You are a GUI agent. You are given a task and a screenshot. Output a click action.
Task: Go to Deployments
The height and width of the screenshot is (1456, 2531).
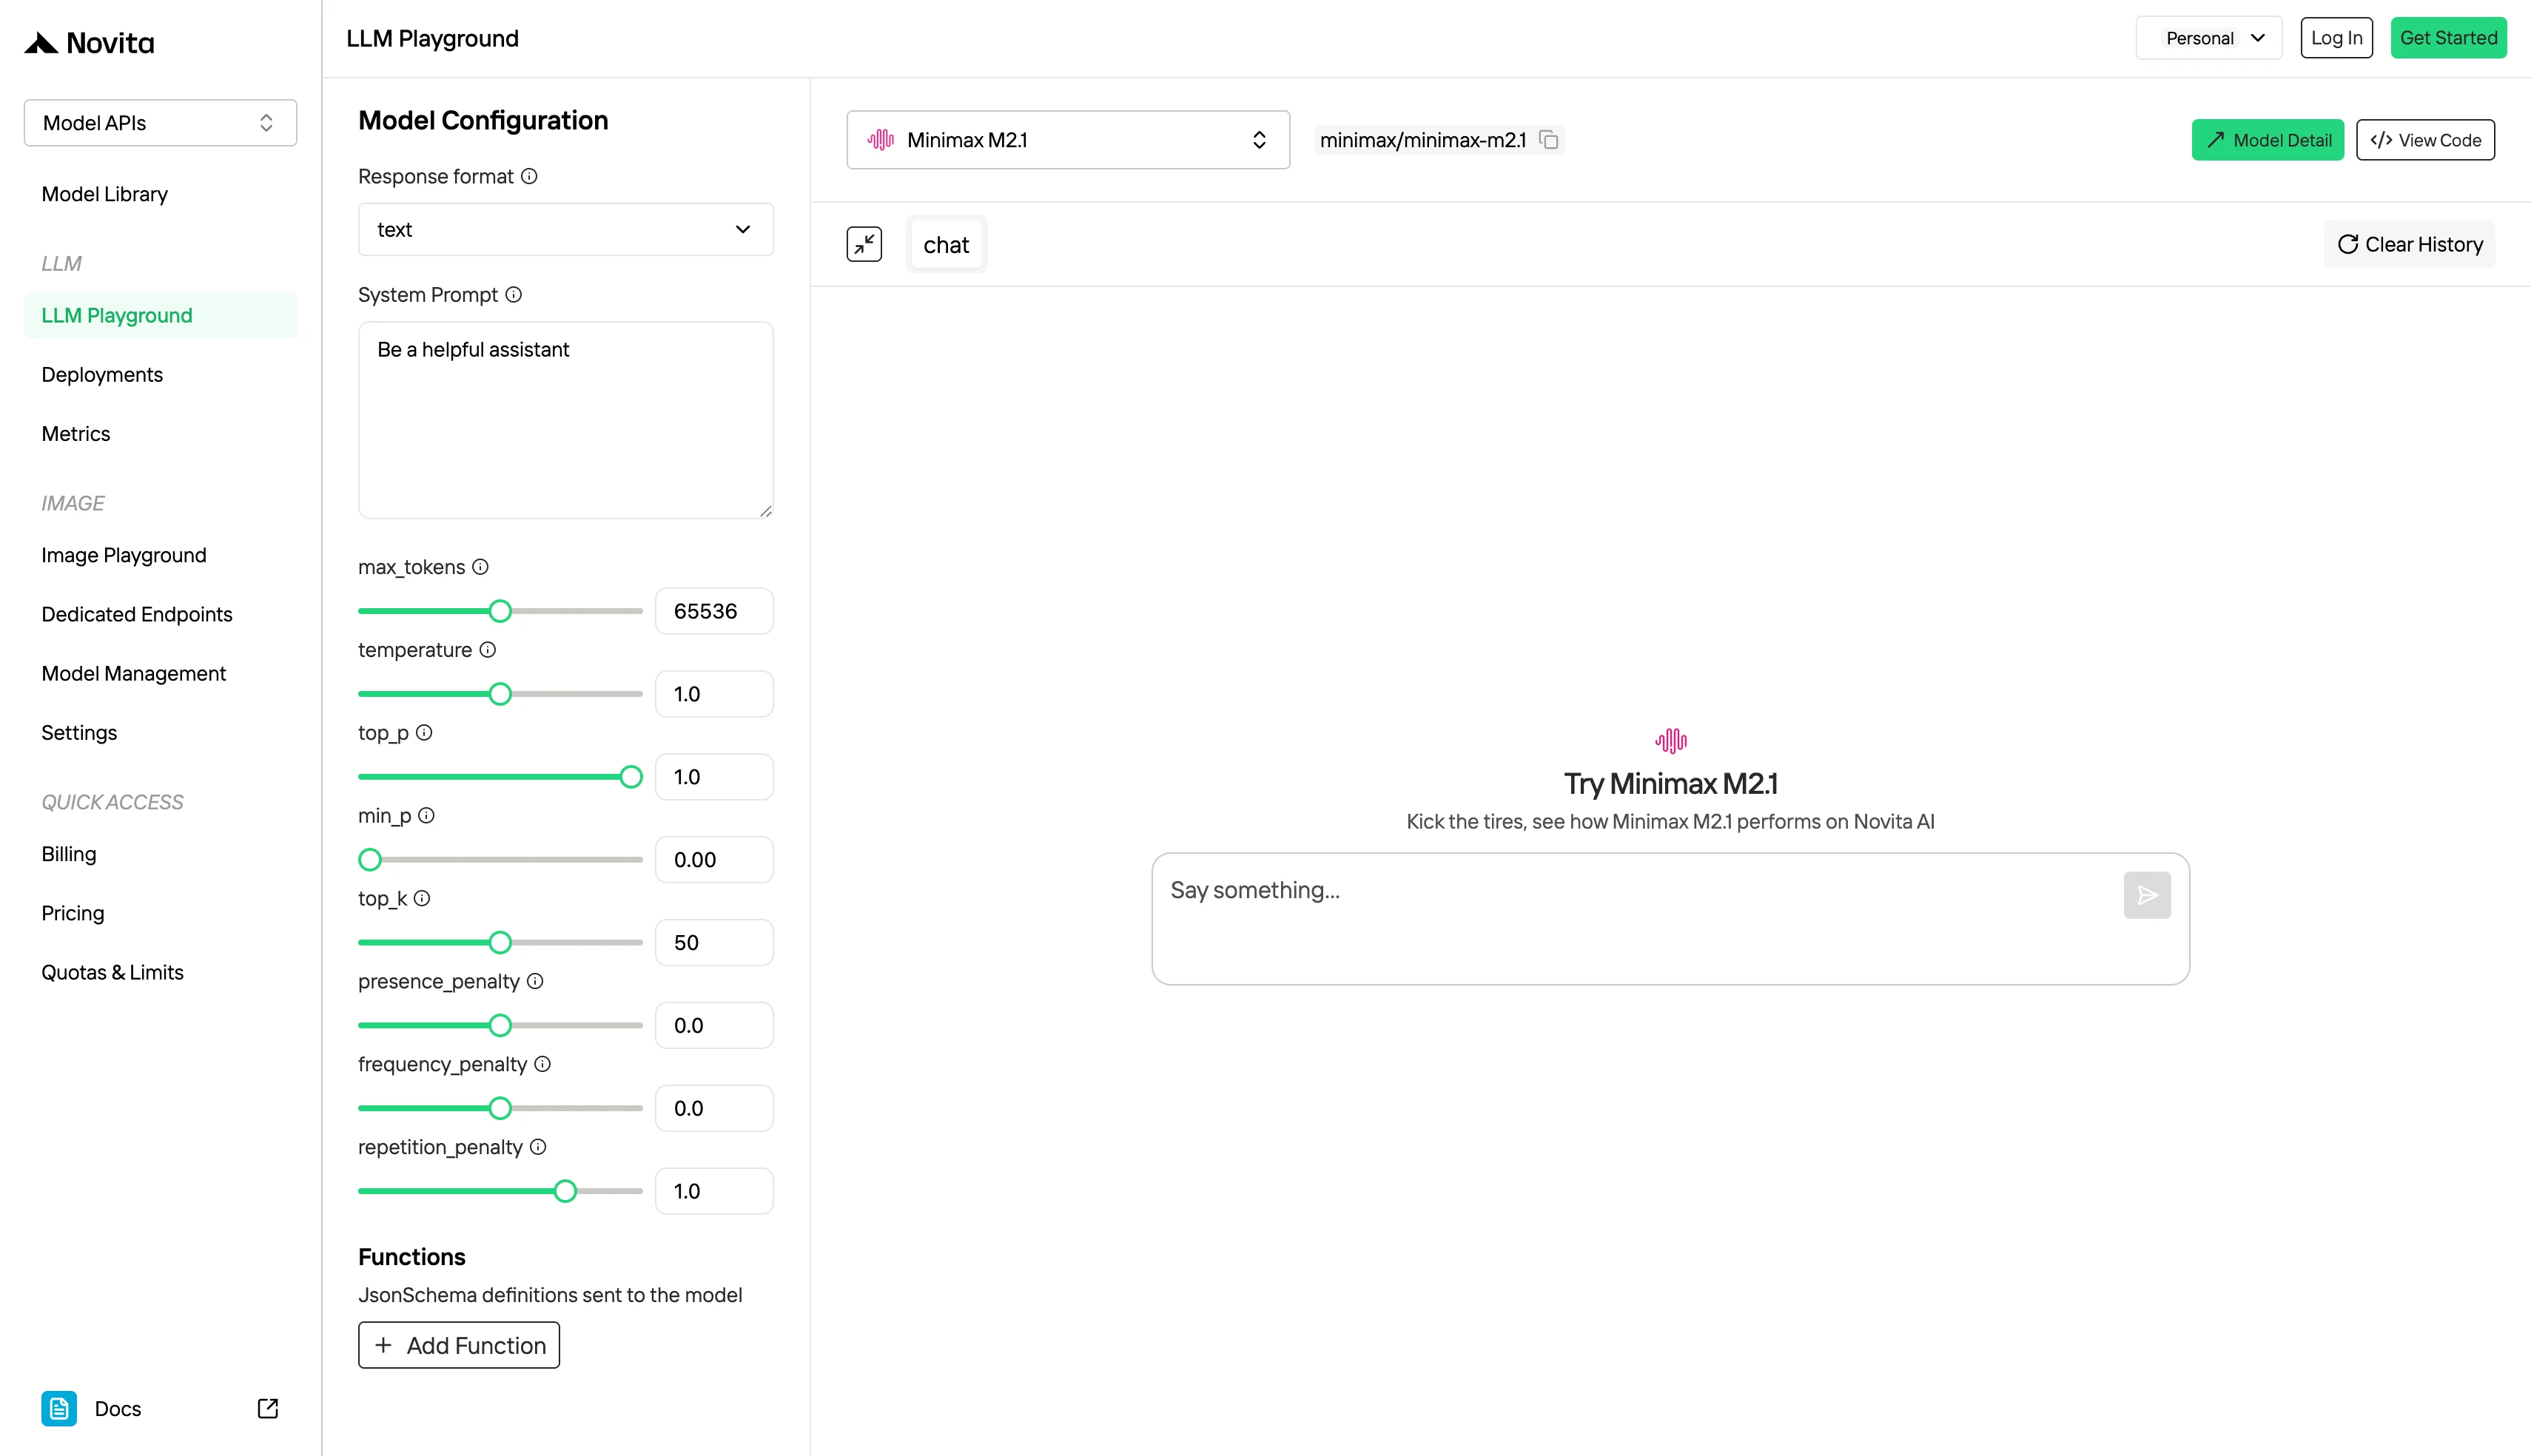coord(102,375)
